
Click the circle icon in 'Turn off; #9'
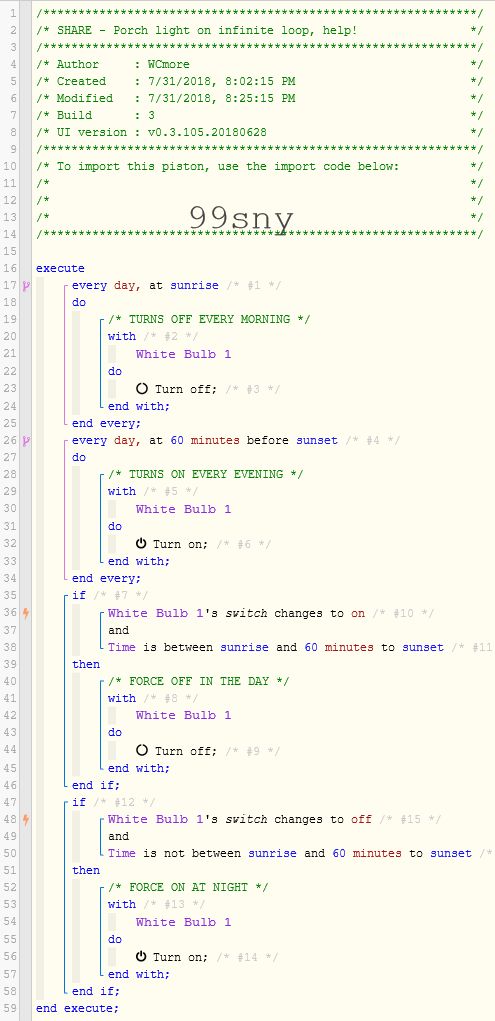coord(142,750)
